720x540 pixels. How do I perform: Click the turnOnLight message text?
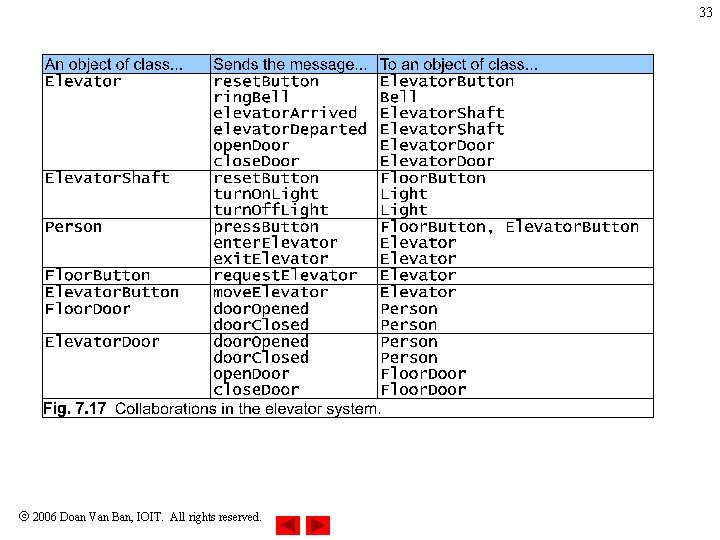pos(266,195)
